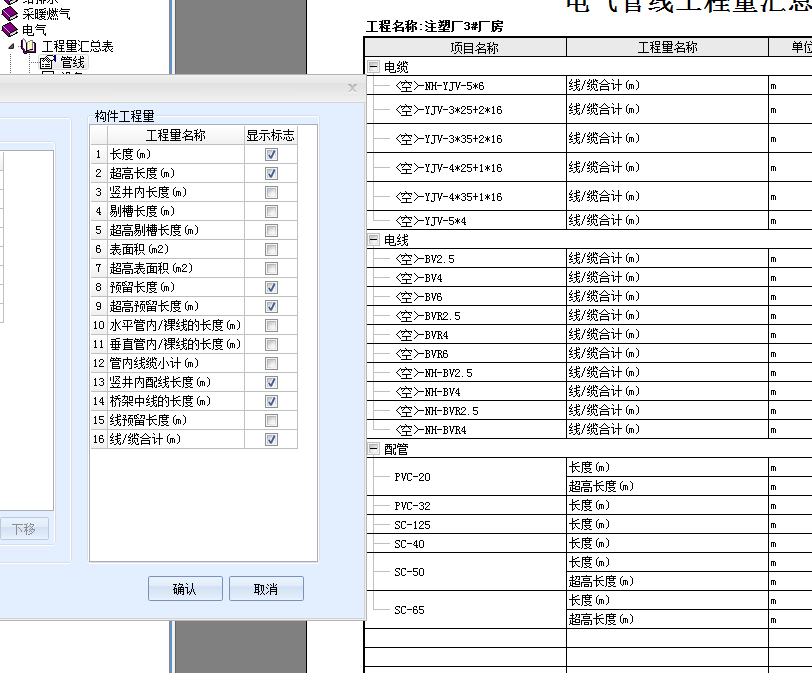Uncheck the 长度(m) display checkbox
Viewport: 812px width, 673px height.
(x=271, y=154)
